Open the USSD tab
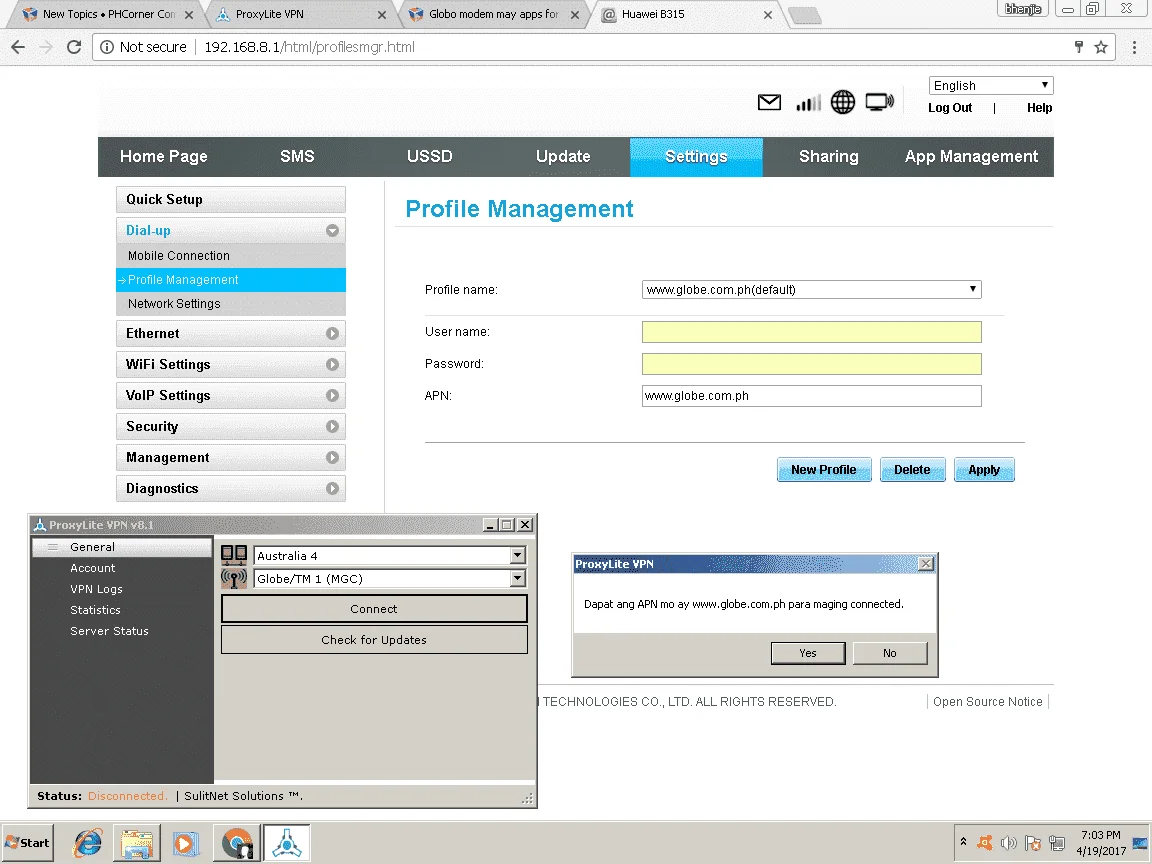The width and height of the screenshot is (1152, 864). (430, 156)
